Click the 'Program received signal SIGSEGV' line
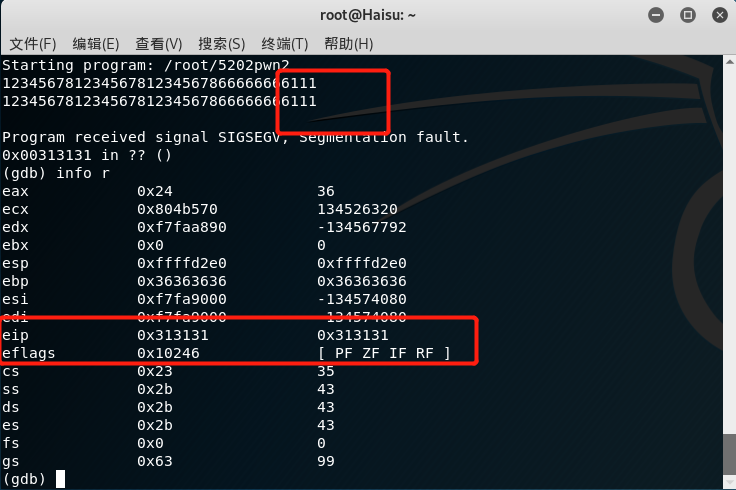 pos(235,137)
